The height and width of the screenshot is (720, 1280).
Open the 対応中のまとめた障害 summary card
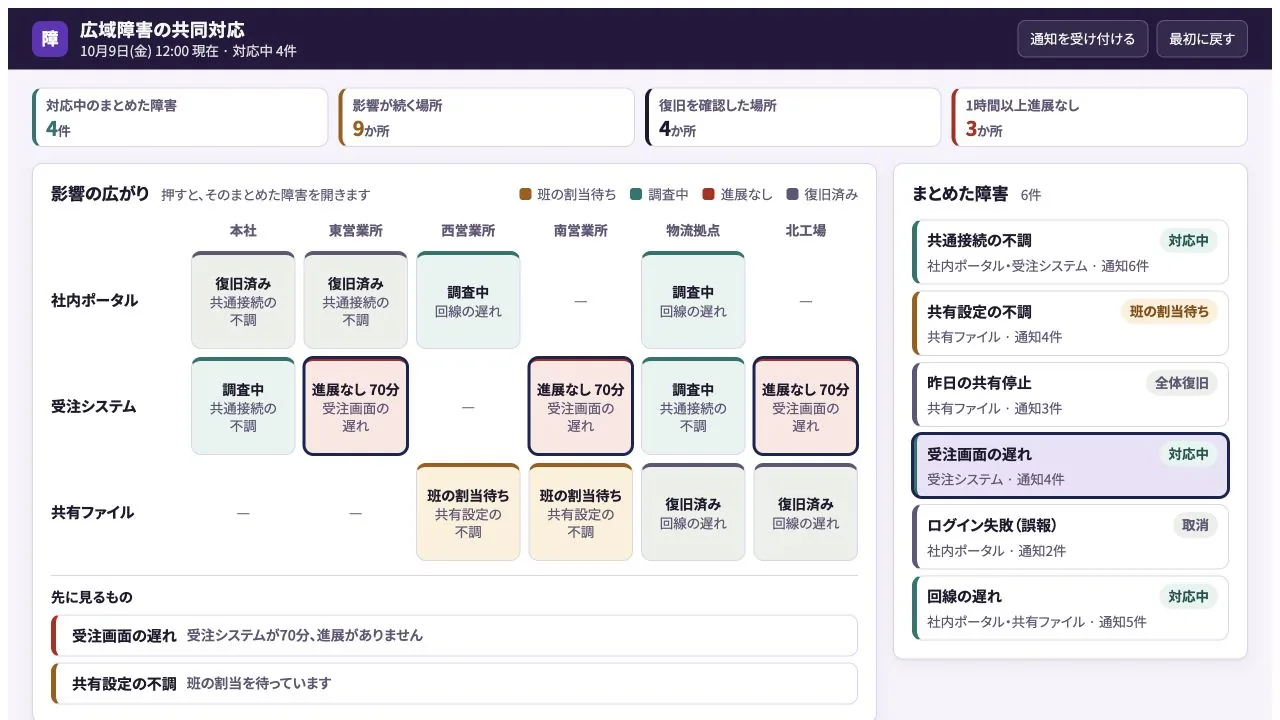pyautogui.click(x=180, y=117)
